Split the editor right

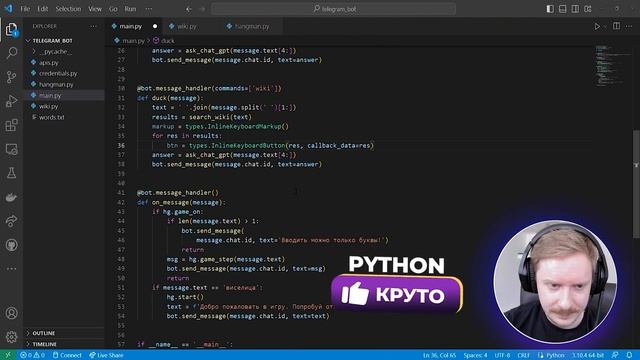coord(616,26)
